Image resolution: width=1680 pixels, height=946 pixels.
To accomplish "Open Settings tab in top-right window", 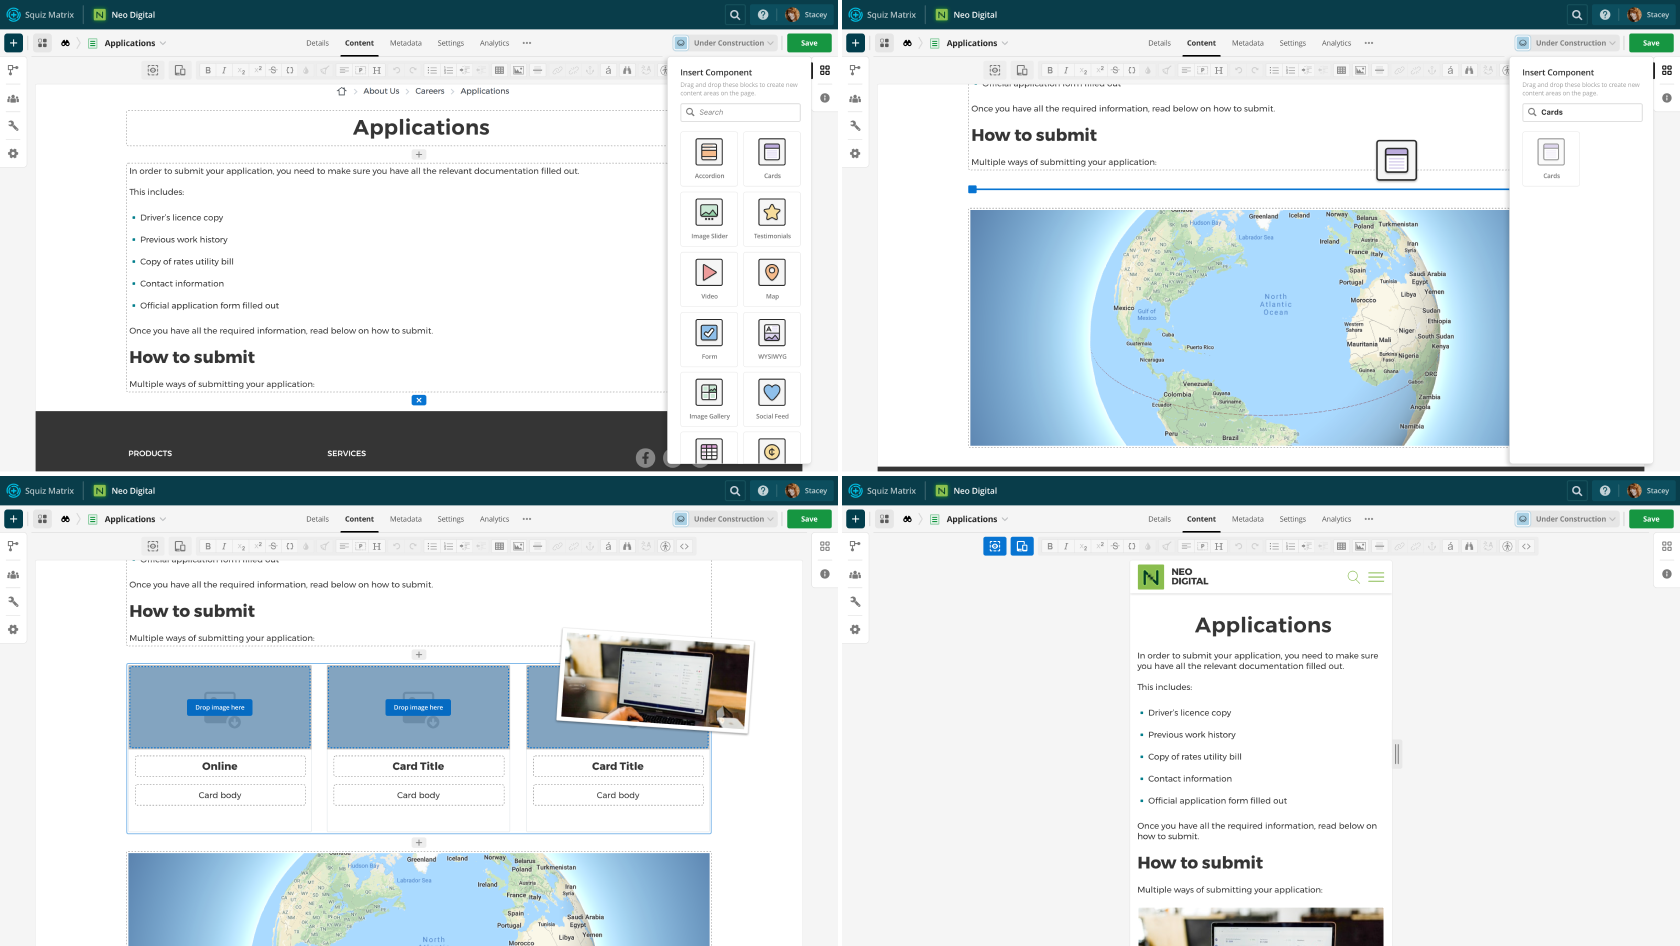I will pyautogui.click(x=1293, y=43).
